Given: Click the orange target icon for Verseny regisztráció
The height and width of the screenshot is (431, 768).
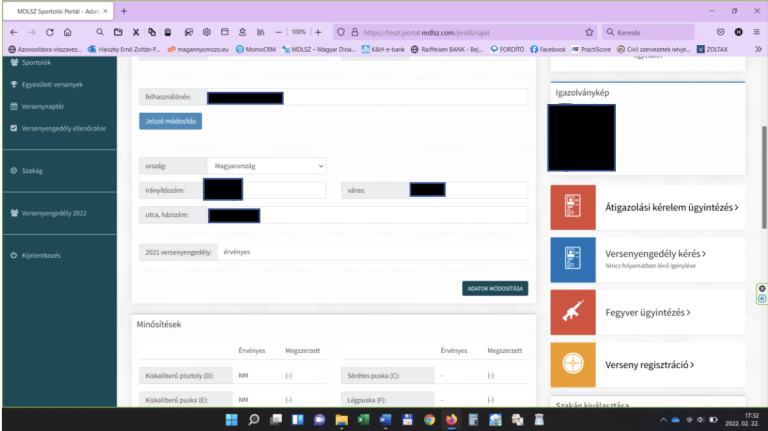Looking at the screenshot, I should 573,365.
